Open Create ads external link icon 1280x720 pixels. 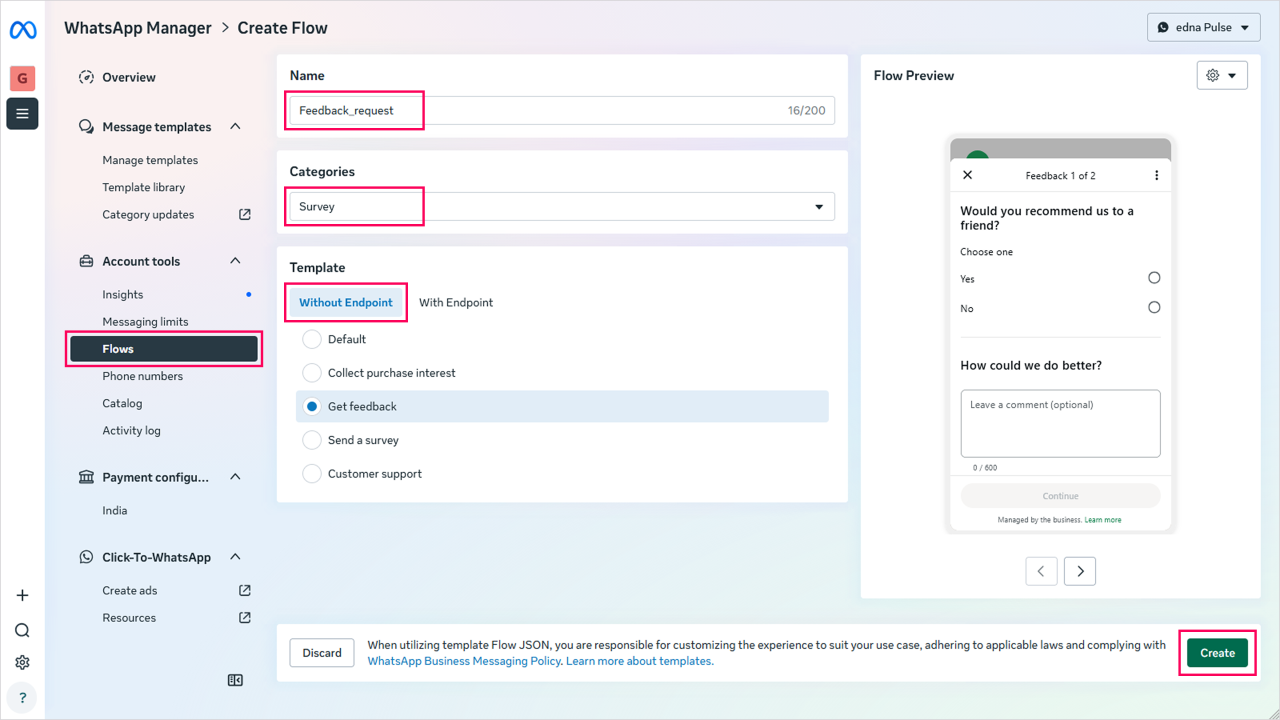point(245,590)
